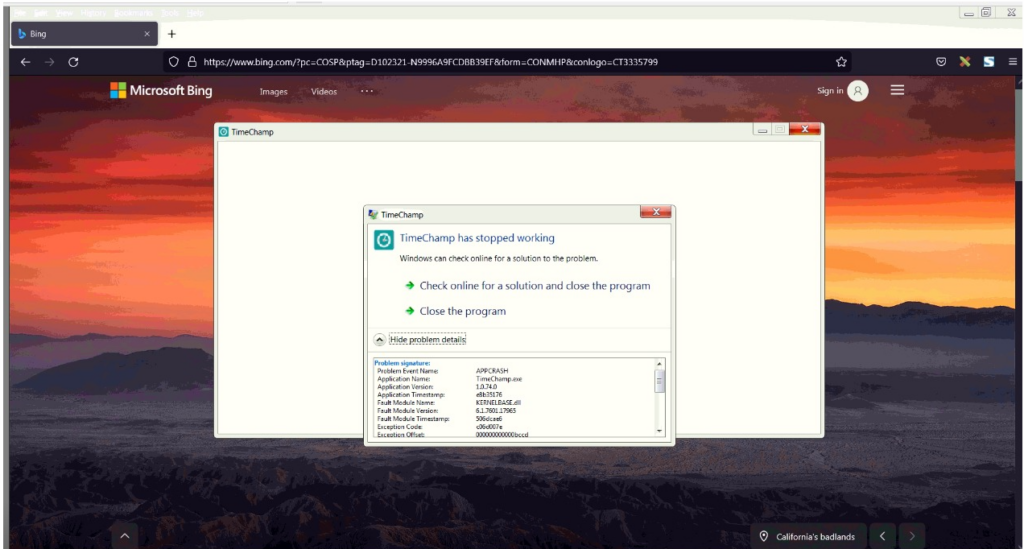The image size is (1024, 549).
Task: Click the Fault Module Timestamp label
Action: (x=413, y=418)
